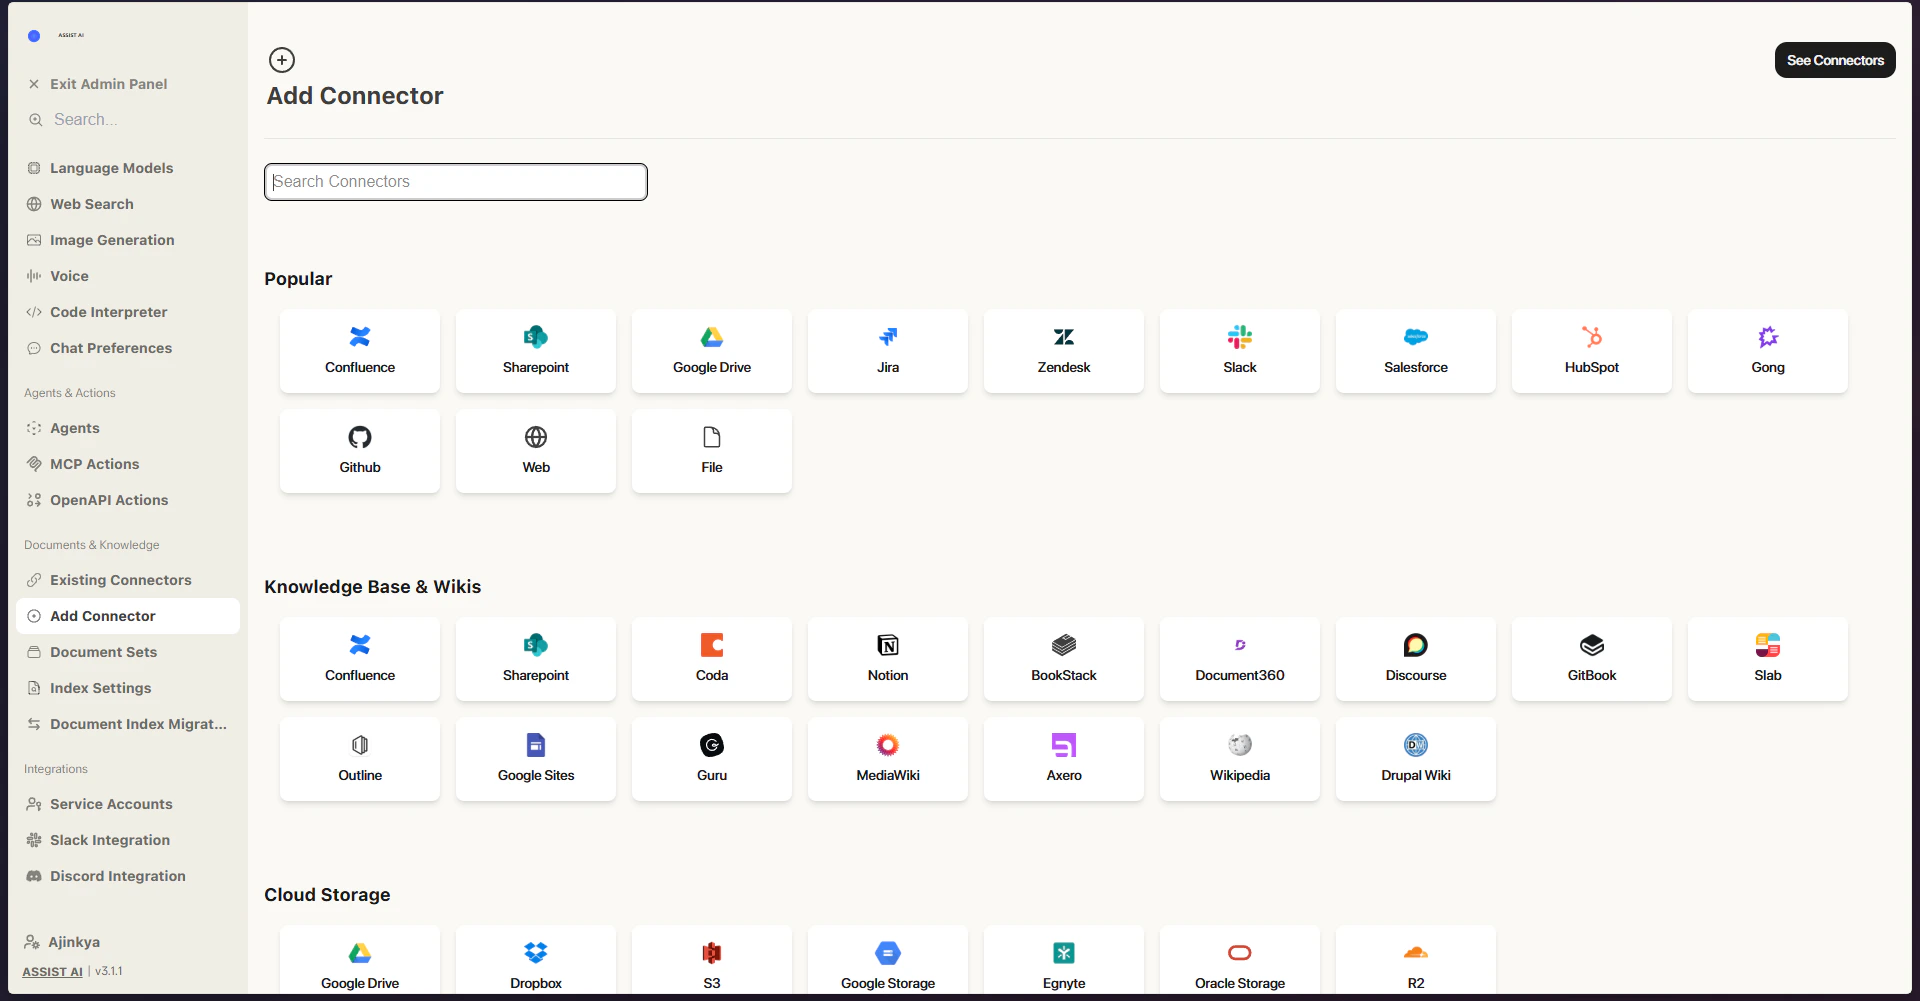Open Sharepoint under Knowledge Base & Wikis

coord(536,659)
